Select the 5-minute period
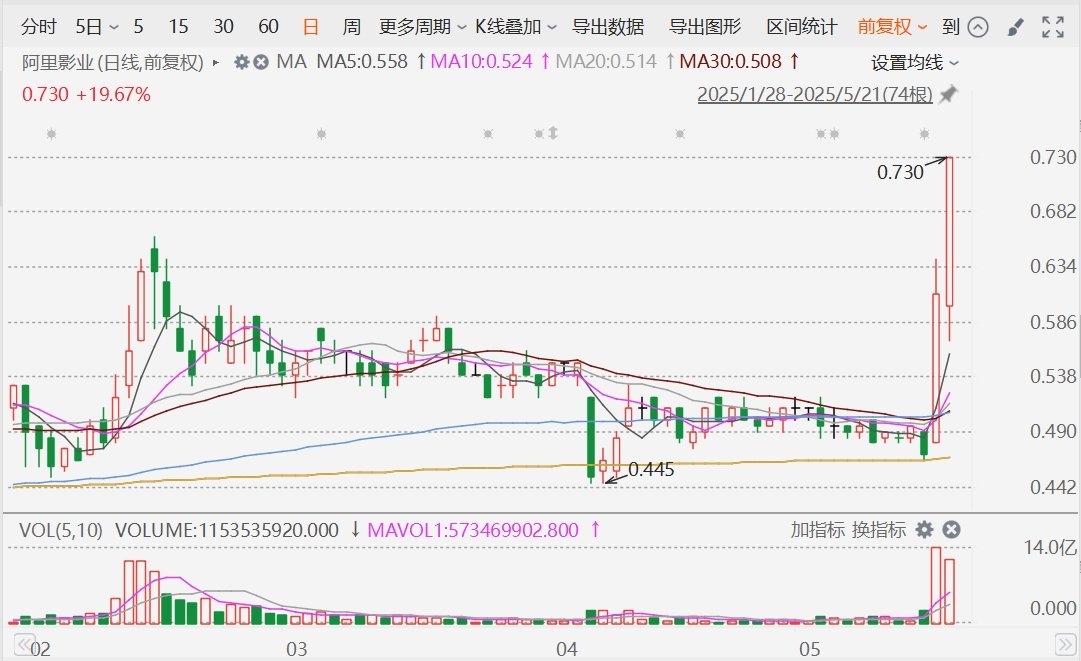 [139, 27]
